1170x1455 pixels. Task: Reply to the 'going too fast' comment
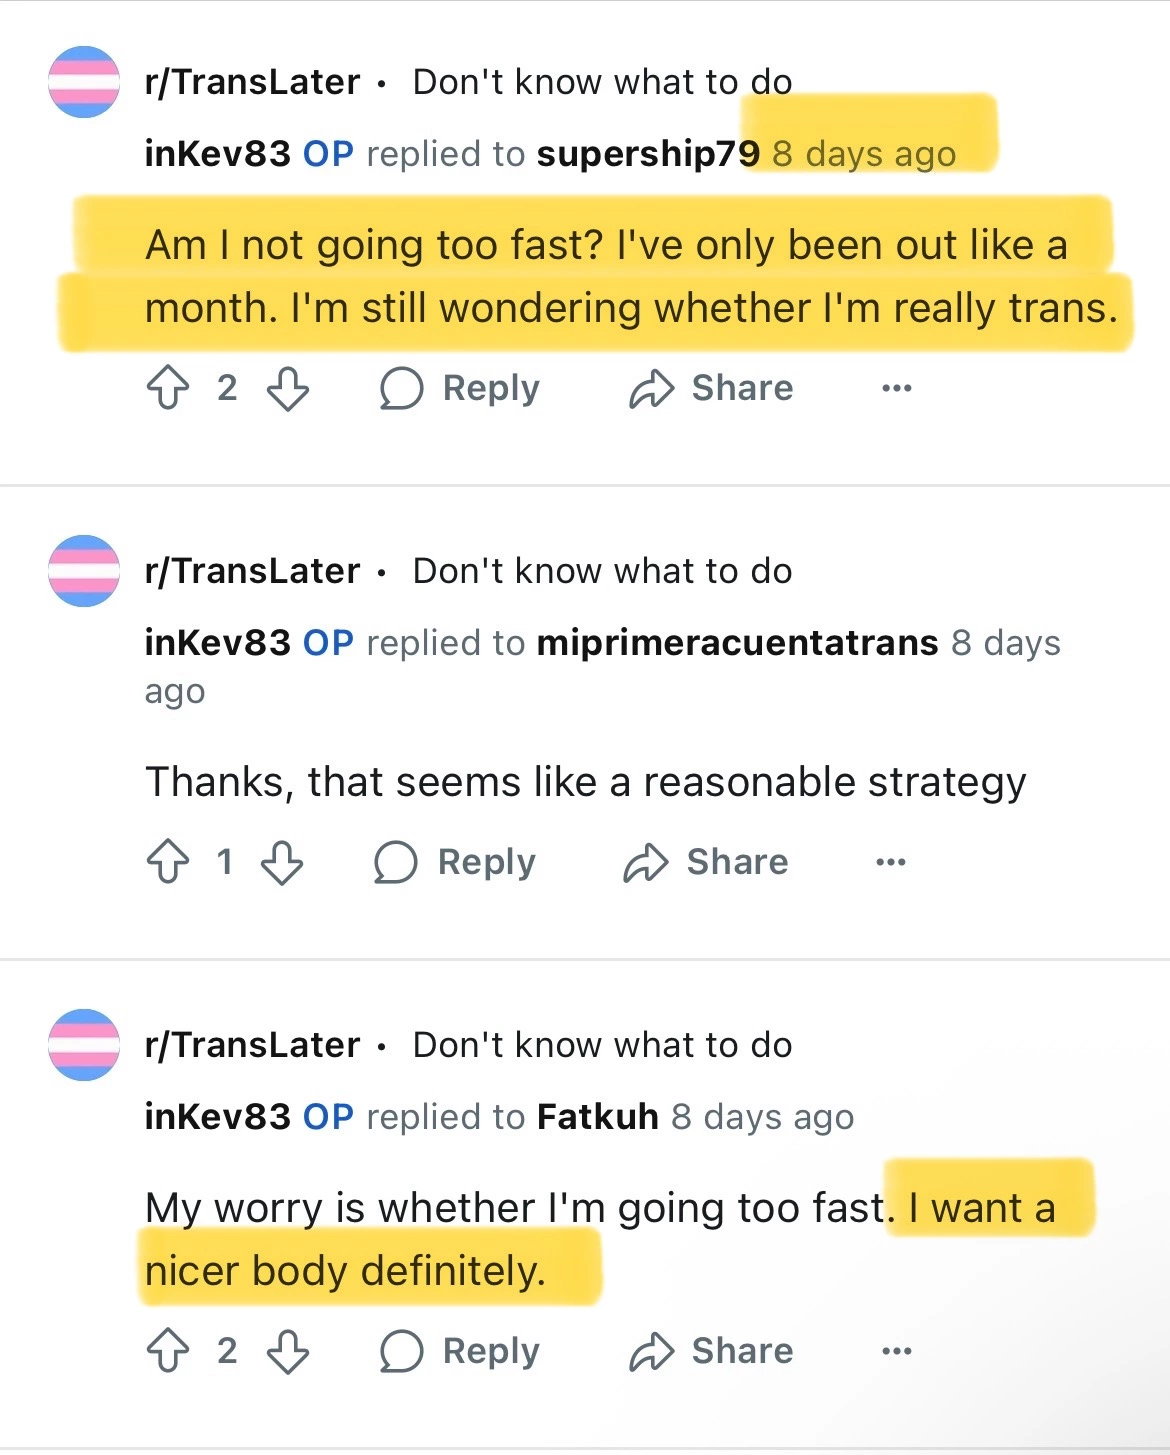click(460, 388)
